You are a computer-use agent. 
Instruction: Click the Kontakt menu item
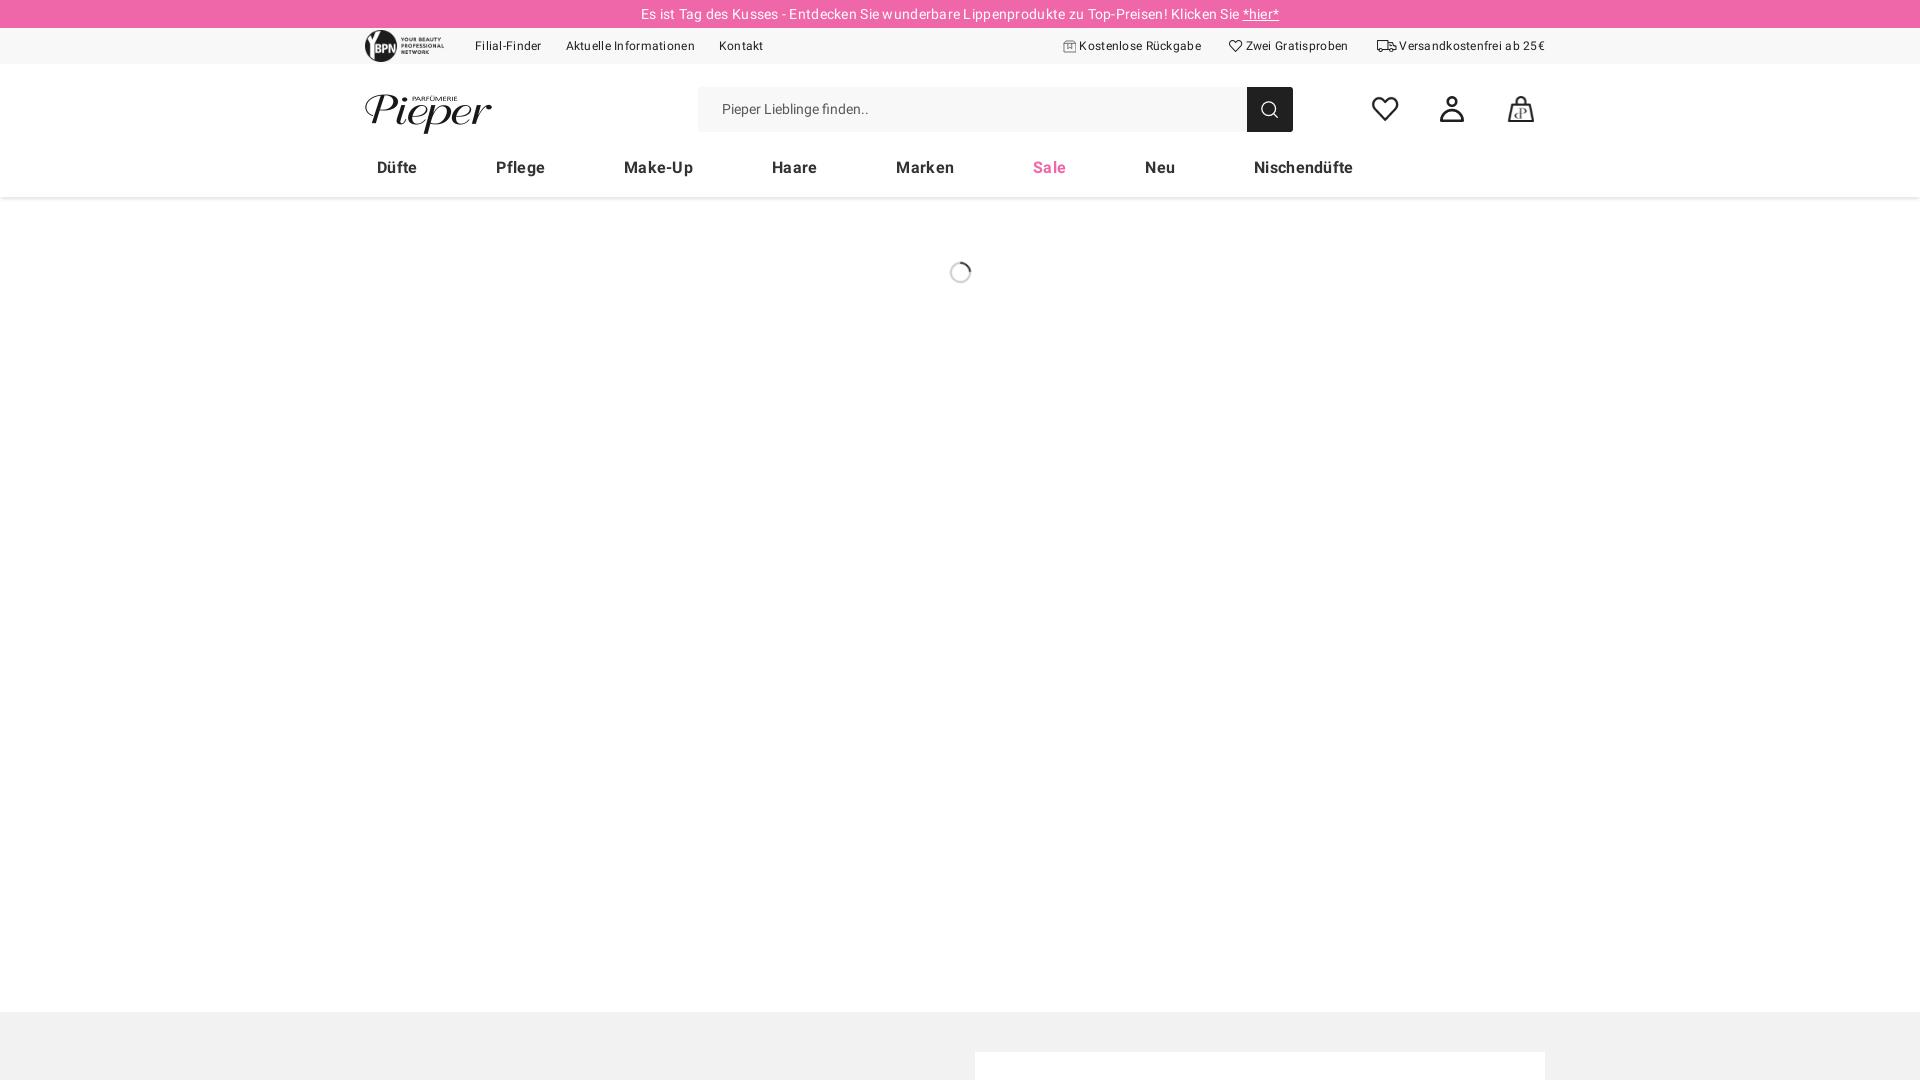pos(741,45)
